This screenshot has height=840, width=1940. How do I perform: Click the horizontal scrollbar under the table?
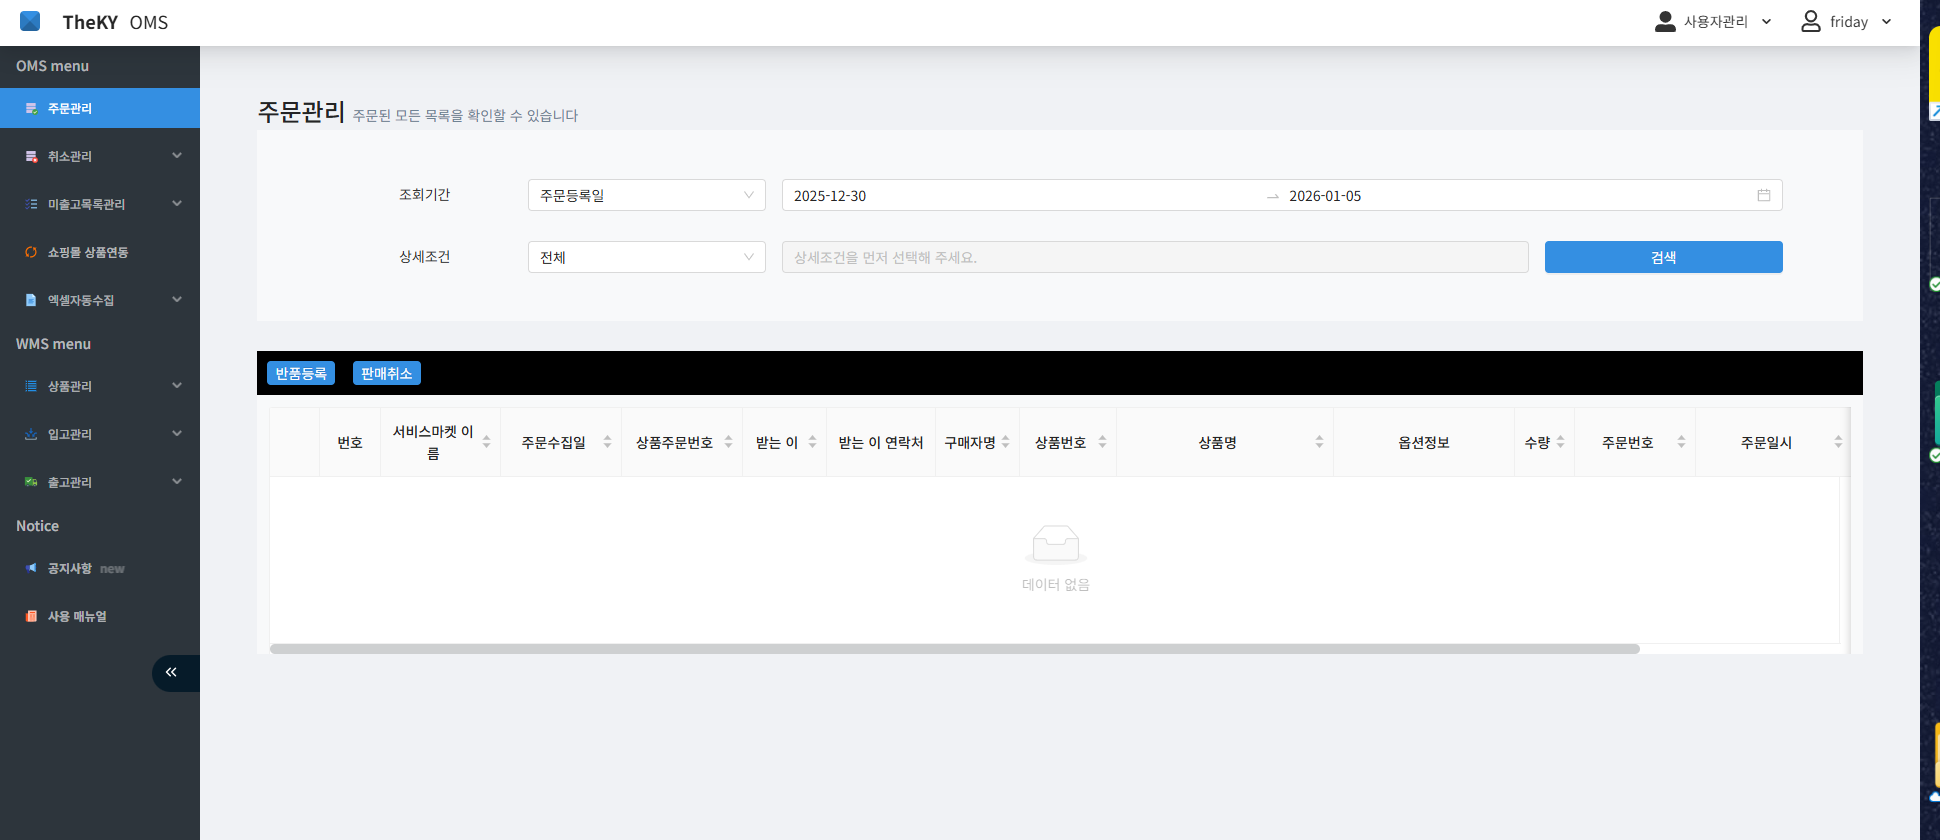click(x=954, y=649)
